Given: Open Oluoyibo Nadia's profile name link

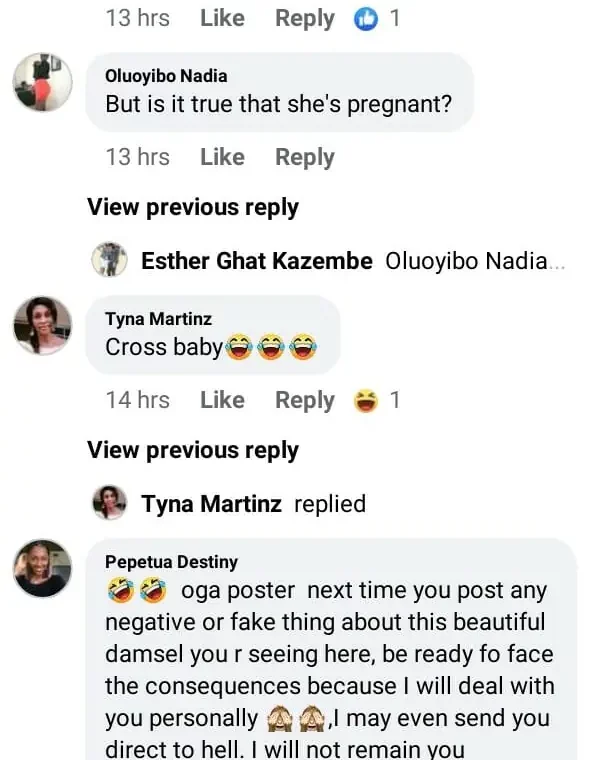Looking at the screenshot, I should pos(166,76).
